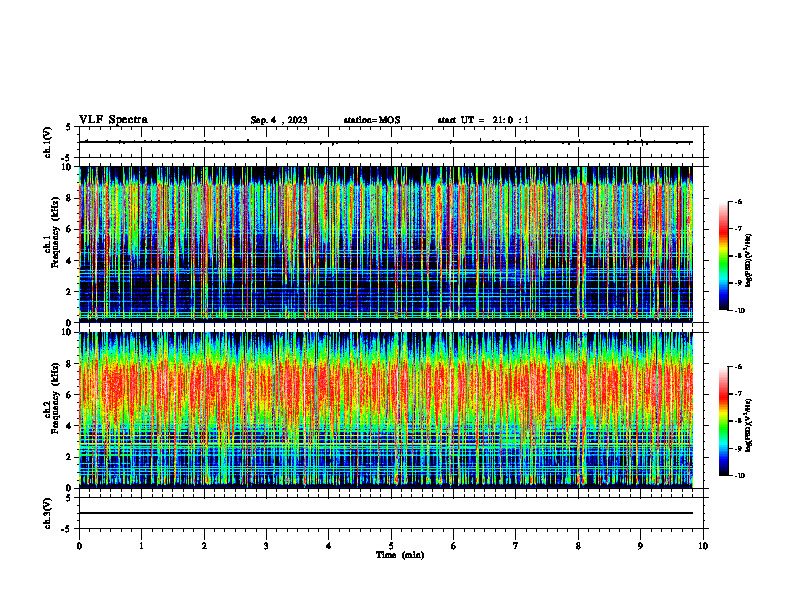
Task: Click the "ch.2 Frequency (kHz)" axis label
Action: pyautogui.click(x=51, y=398)
